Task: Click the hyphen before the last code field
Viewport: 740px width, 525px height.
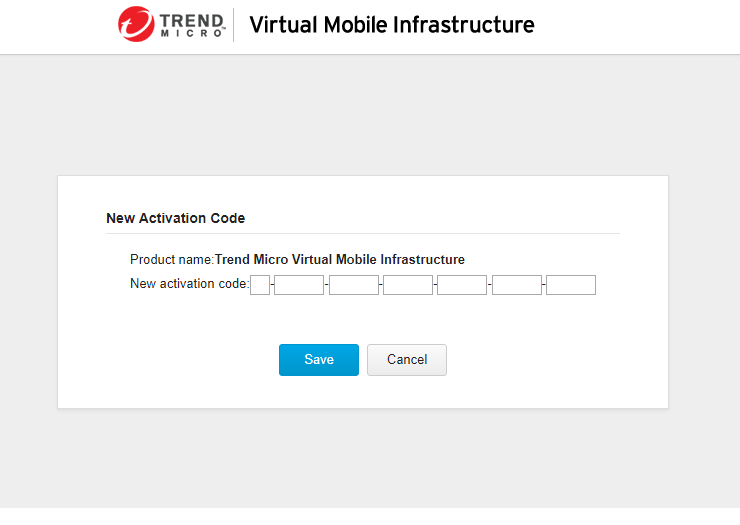Action: click(544, 286)
